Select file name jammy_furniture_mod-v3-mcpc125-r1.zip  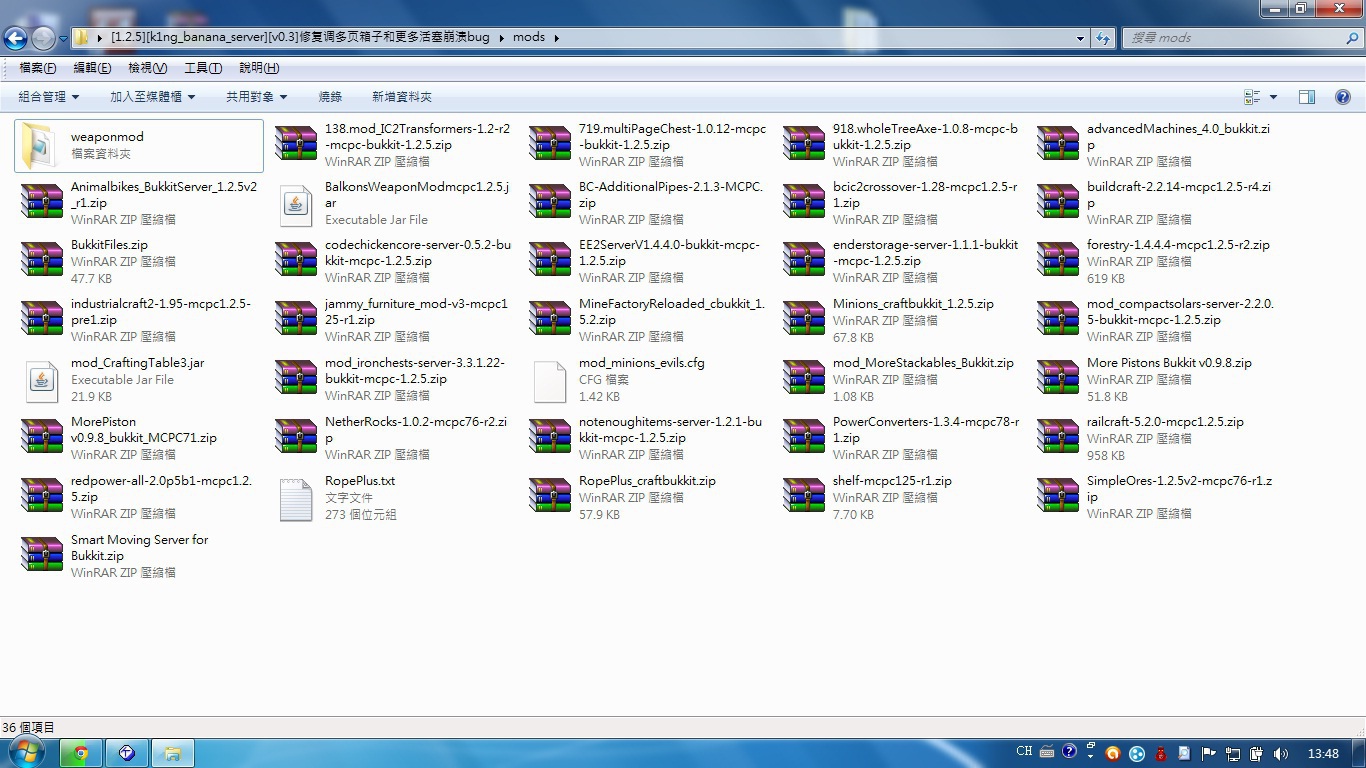[x=416, y=312]
